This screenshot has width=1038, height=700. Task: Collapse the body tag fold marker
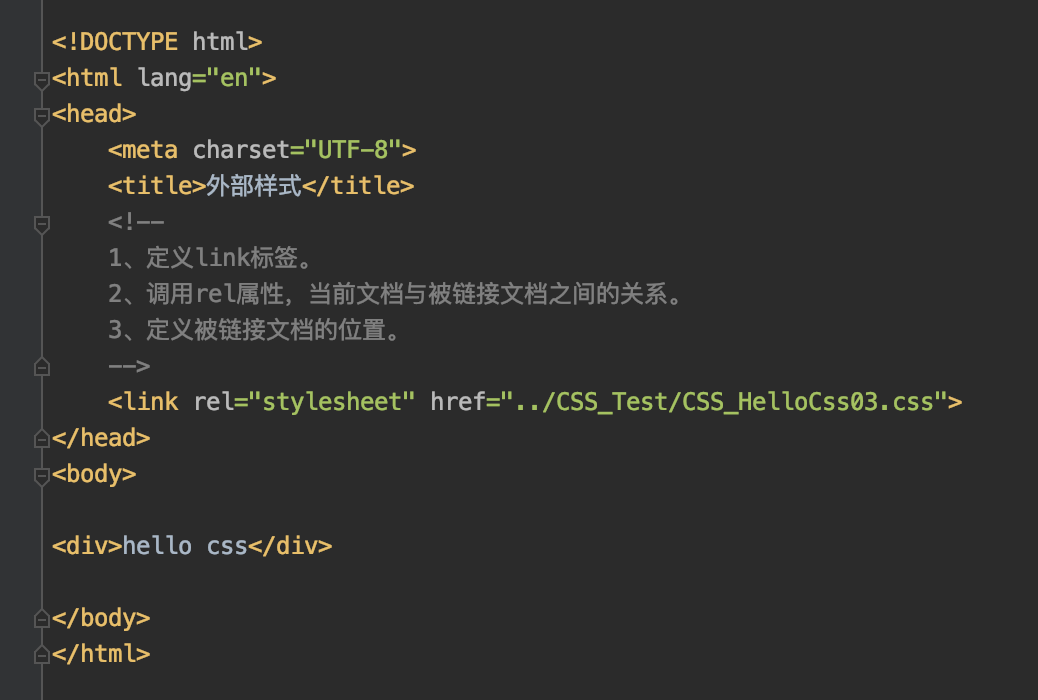(42, 475)
